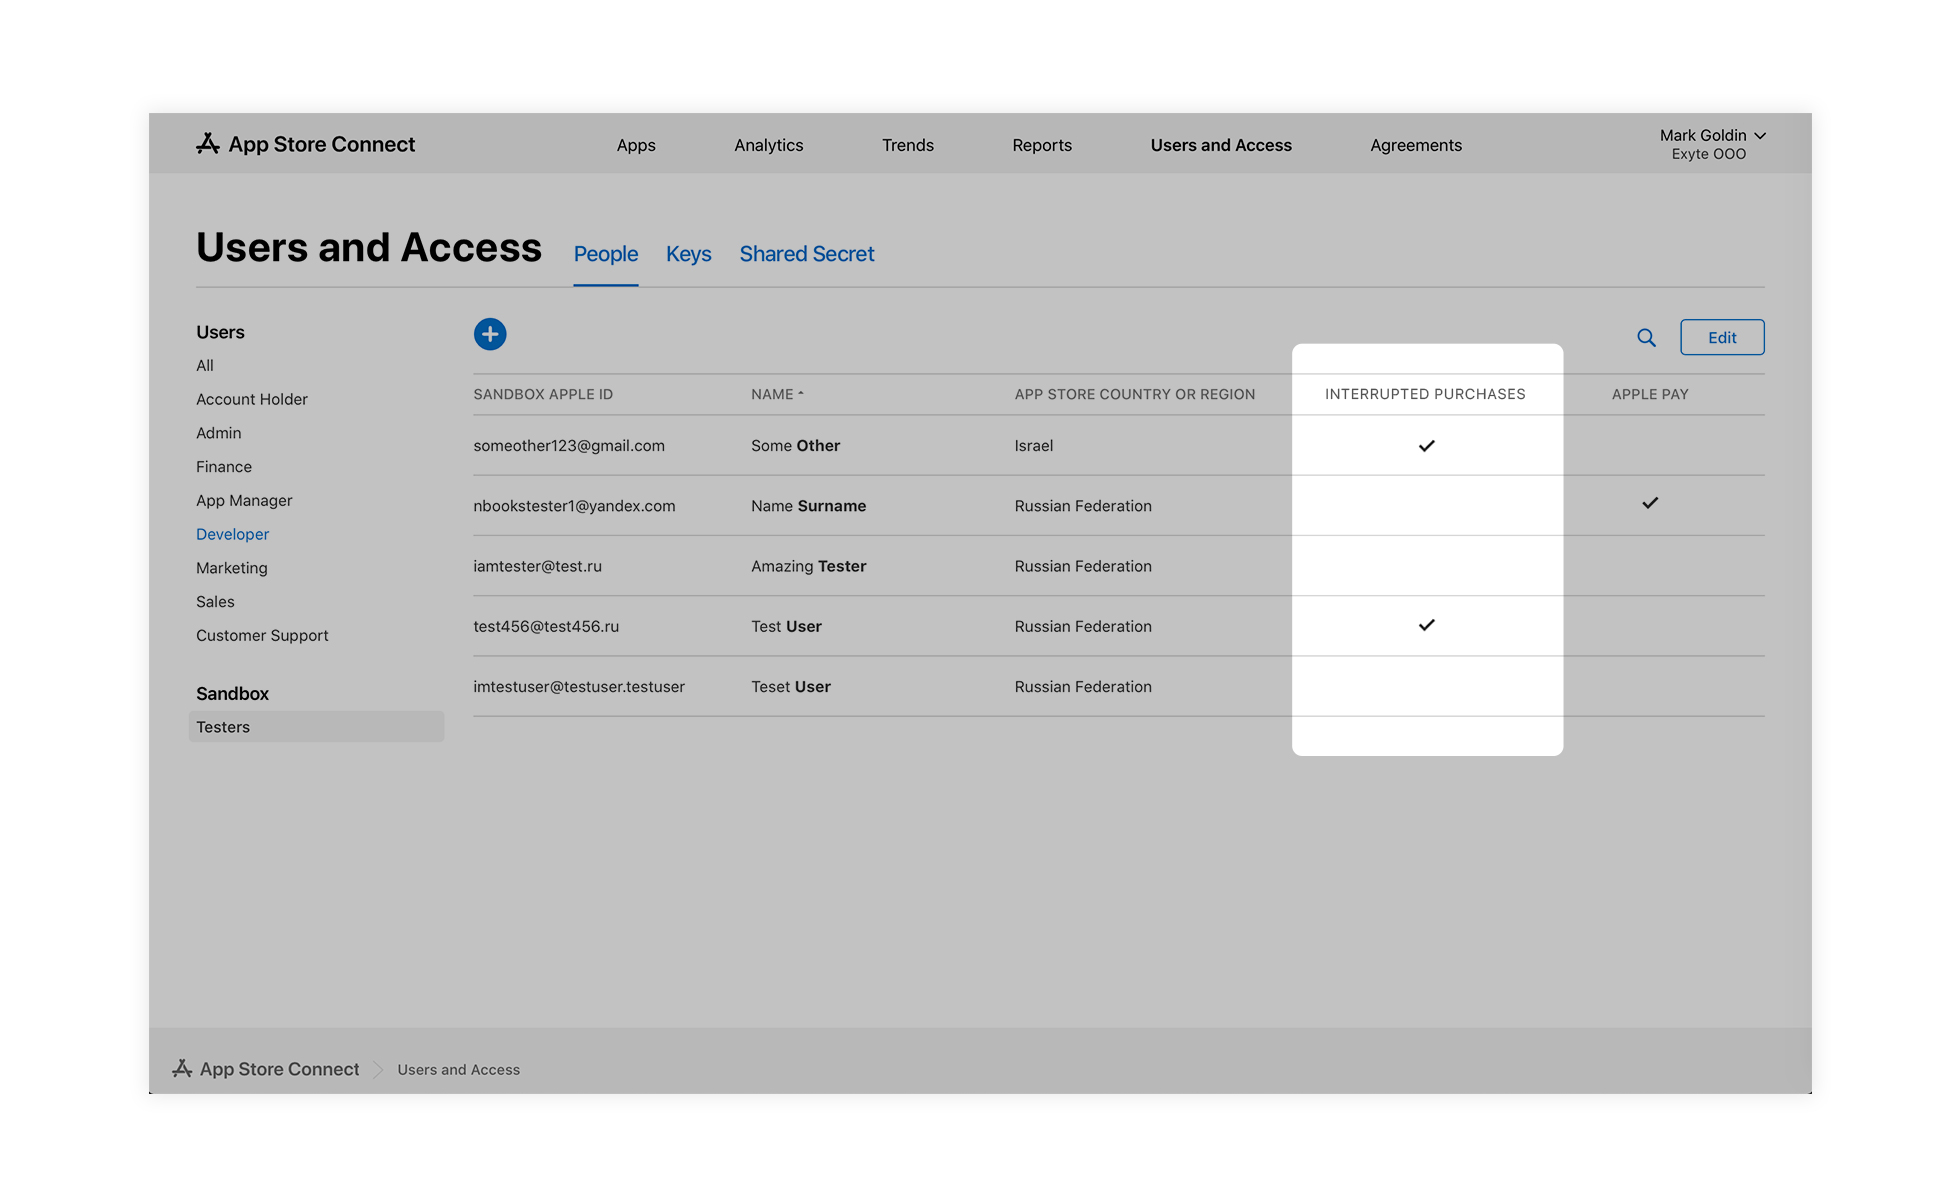Click the Teset User name cell
The image size is (1960, 1200).
point(791,687)
